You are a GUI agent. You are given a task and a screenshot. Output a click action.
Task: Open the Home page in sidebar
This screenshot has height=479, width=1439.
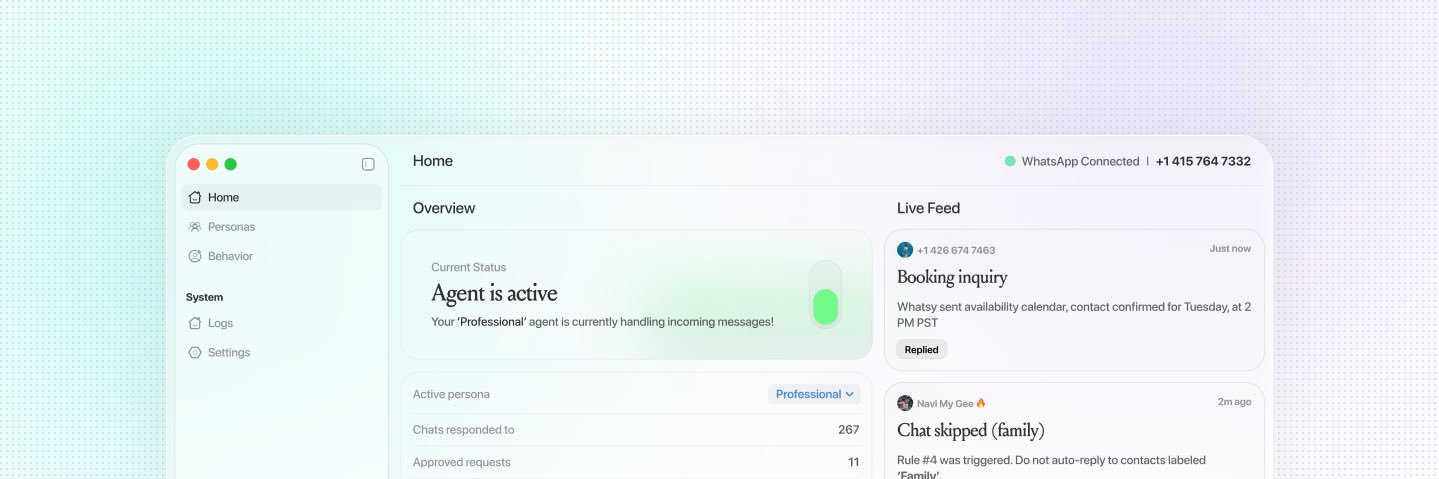pyautogui.click(x=282, y=197)
